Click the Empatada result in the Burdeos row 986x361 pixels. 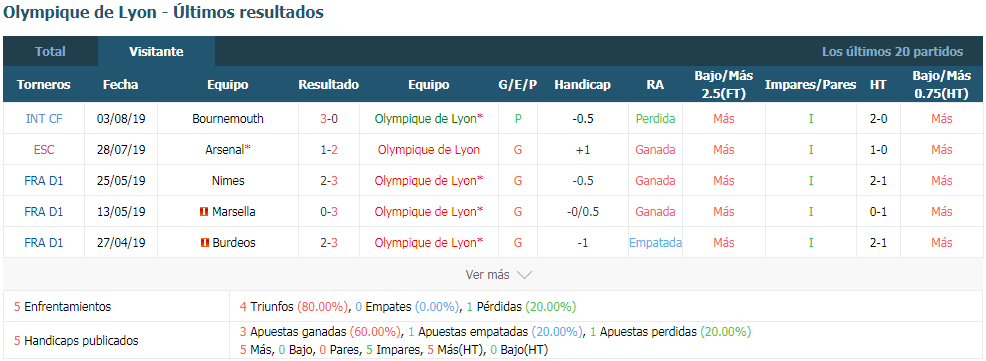[655, 243]
